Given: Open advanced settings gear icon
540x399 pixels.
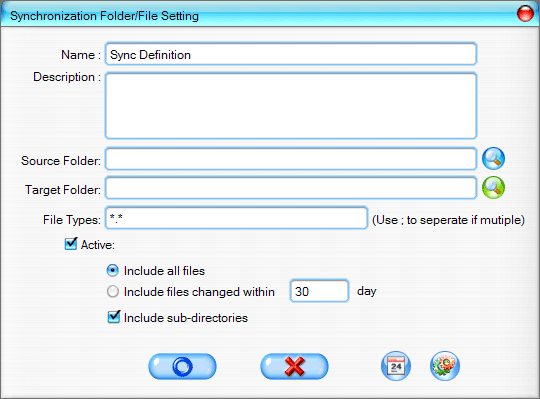Looking at the screenshot, I should 445,366.
